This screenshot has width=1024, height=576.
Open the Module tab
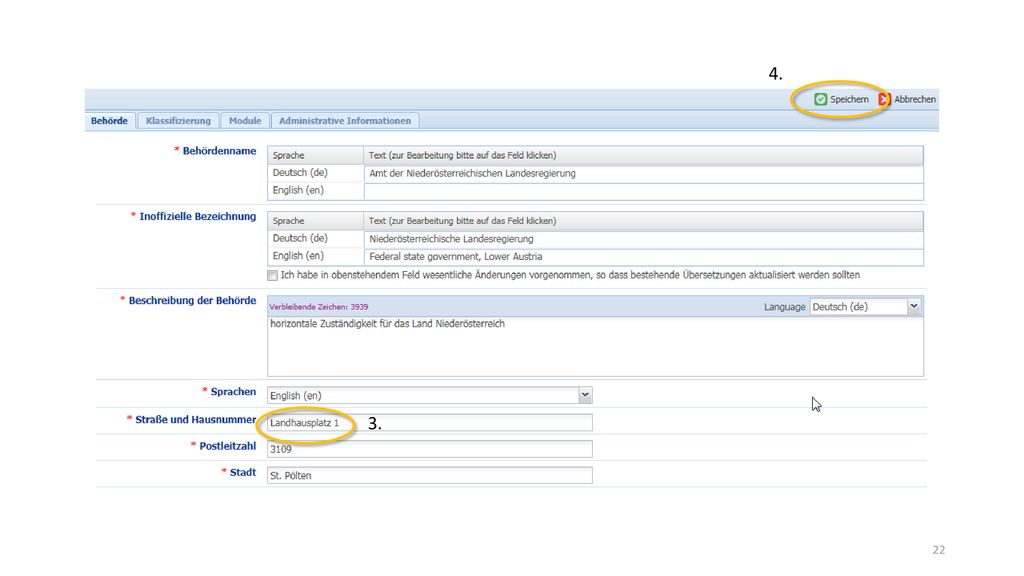tap(245, 121)
